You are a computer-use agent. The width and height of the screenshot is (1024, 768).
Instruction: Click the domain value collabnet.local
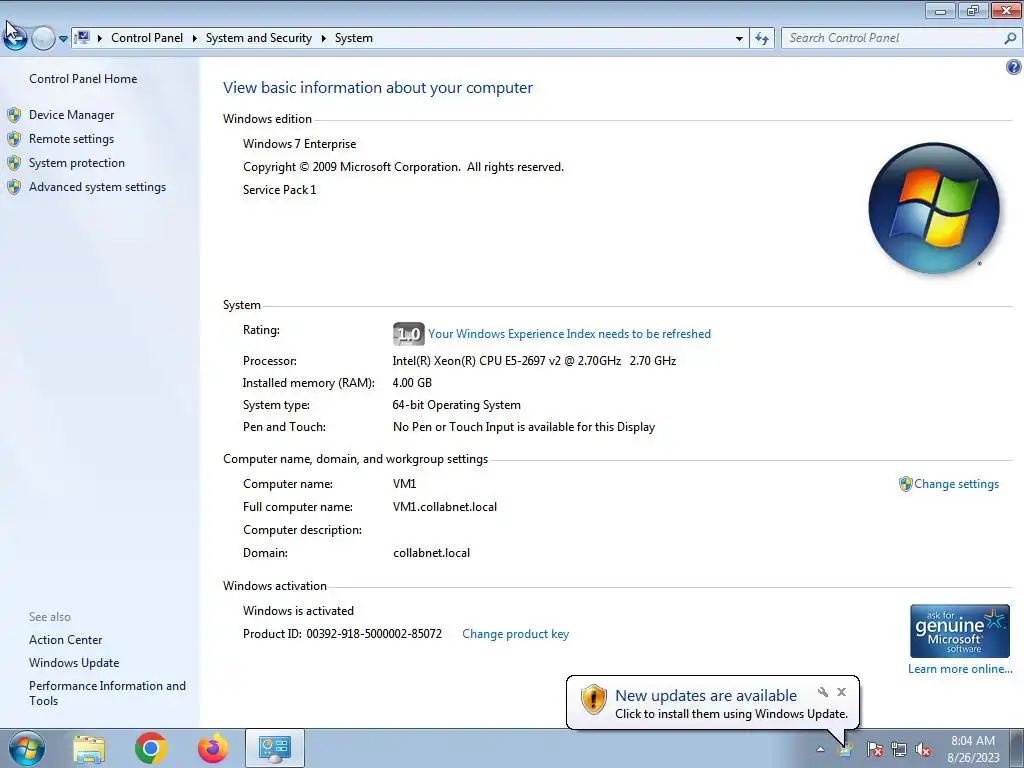tap(431, 553)
